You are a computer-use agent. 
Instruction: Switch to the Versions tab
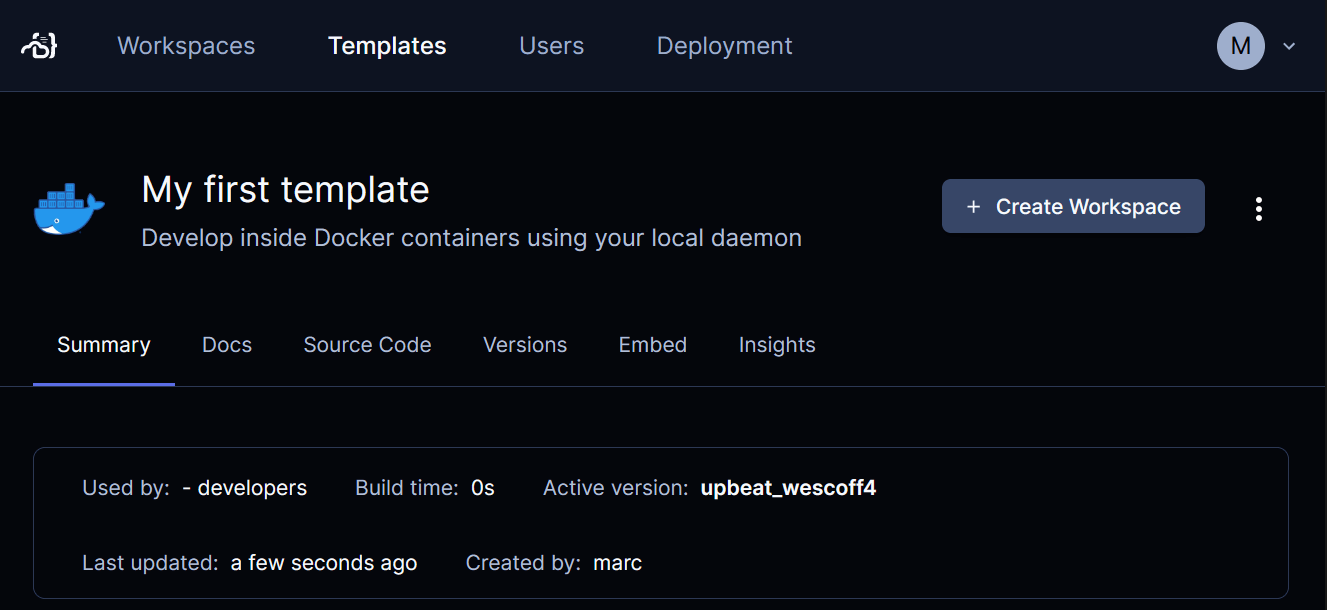(525, 345)
